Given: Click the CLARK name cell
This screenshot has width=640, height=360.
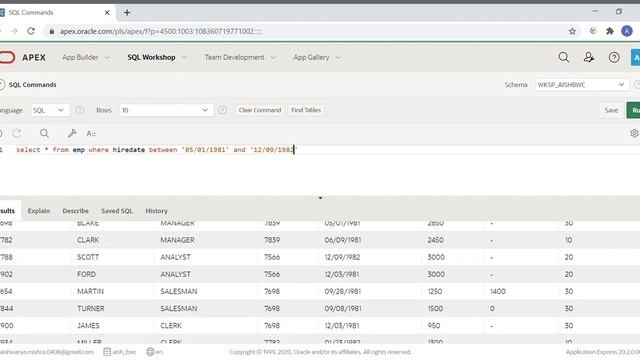Looking at the screenshot, I should point(88,240).
